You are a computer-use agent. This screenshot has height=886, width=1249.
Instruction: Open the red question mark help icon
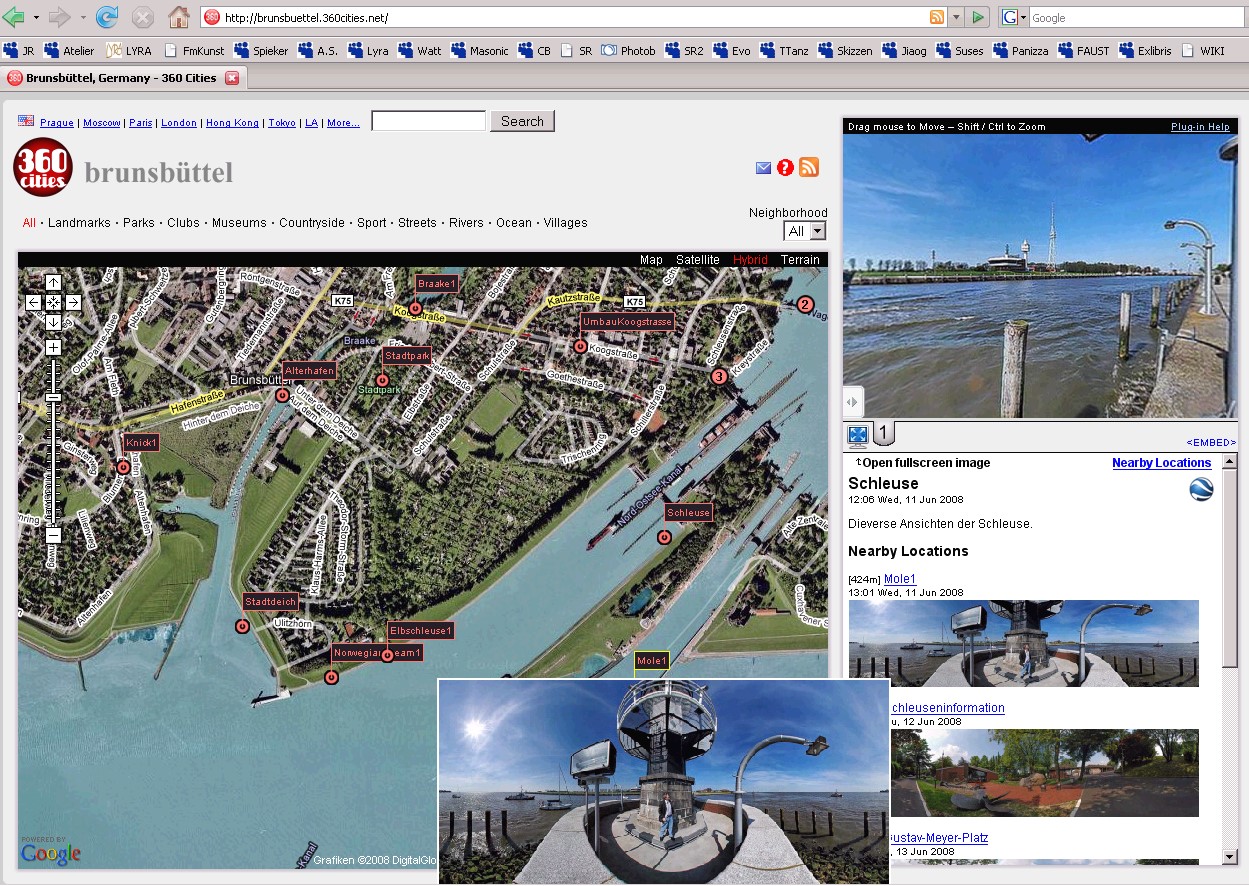point(785,168)
